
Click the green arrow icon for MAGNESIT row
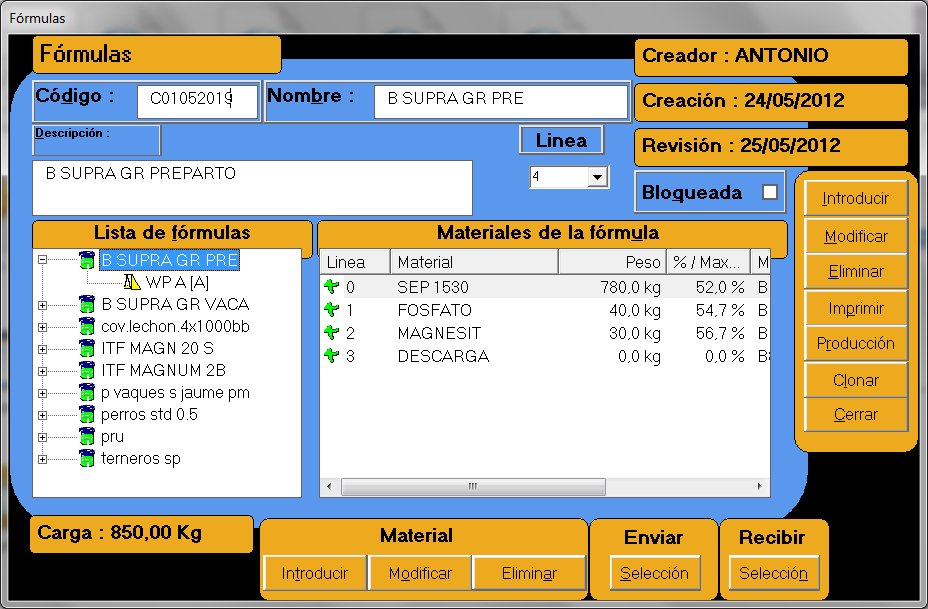[332, 333]
